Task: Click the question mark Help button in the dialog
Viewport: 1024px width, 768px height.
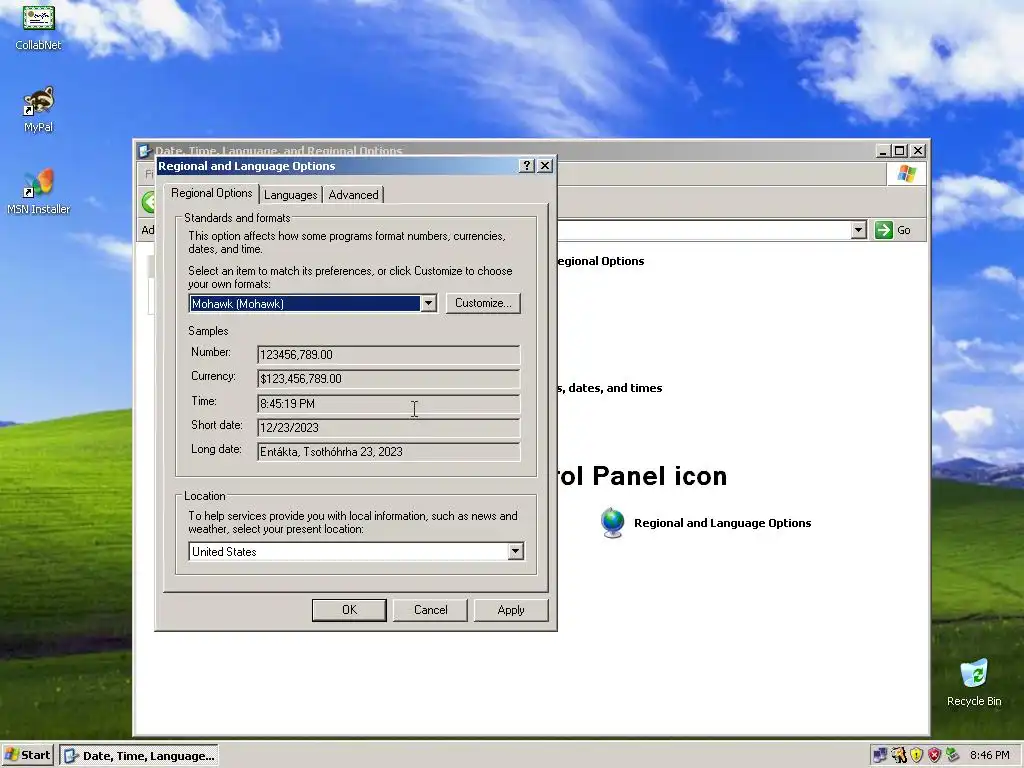Action: (526, 166)
